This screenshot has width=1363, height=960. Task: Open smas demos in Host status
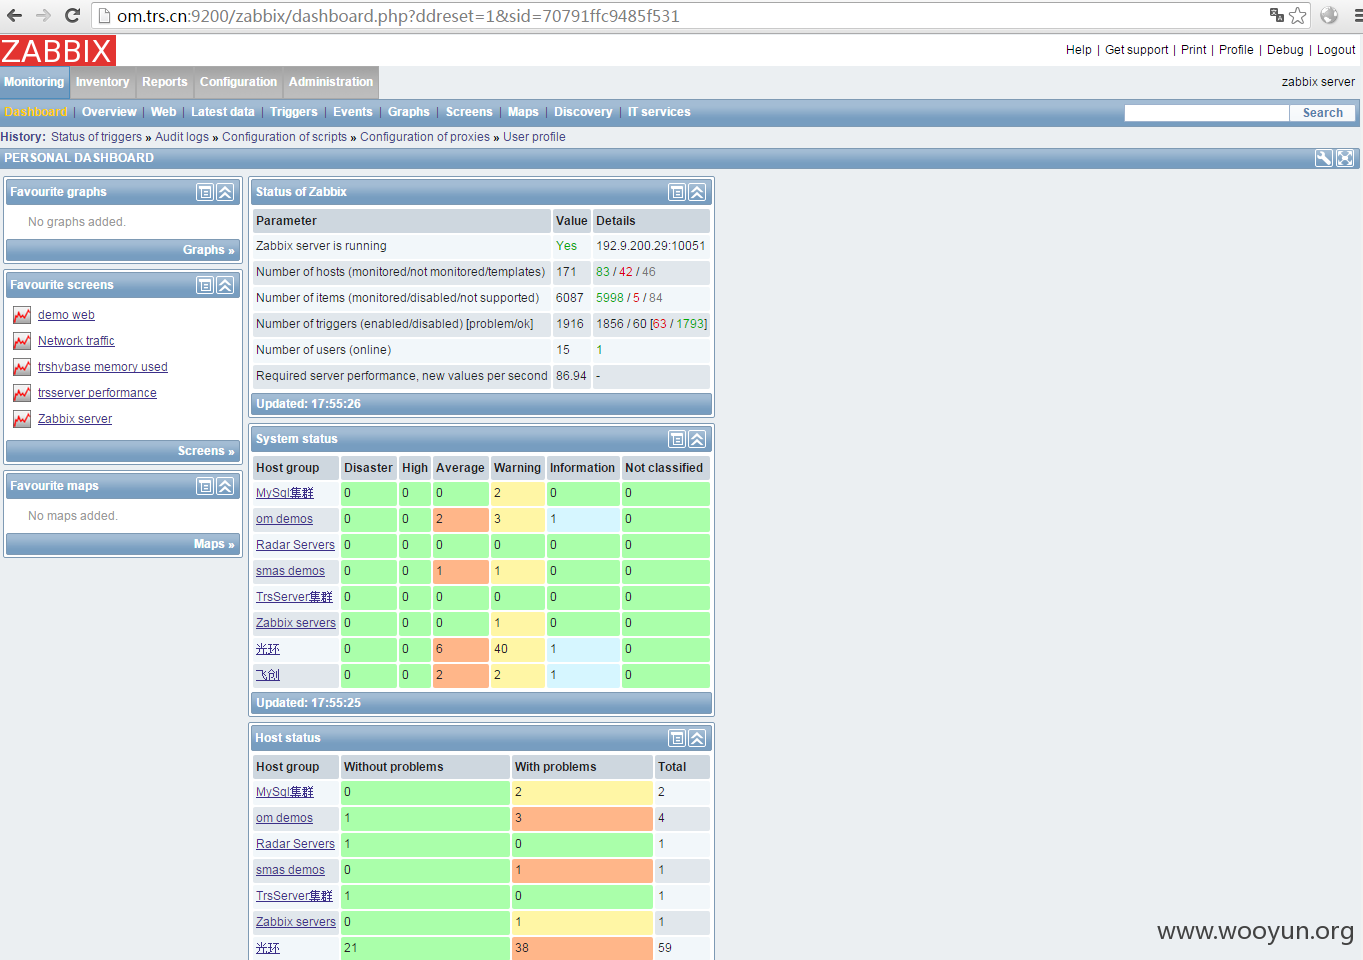click(290, 870)
